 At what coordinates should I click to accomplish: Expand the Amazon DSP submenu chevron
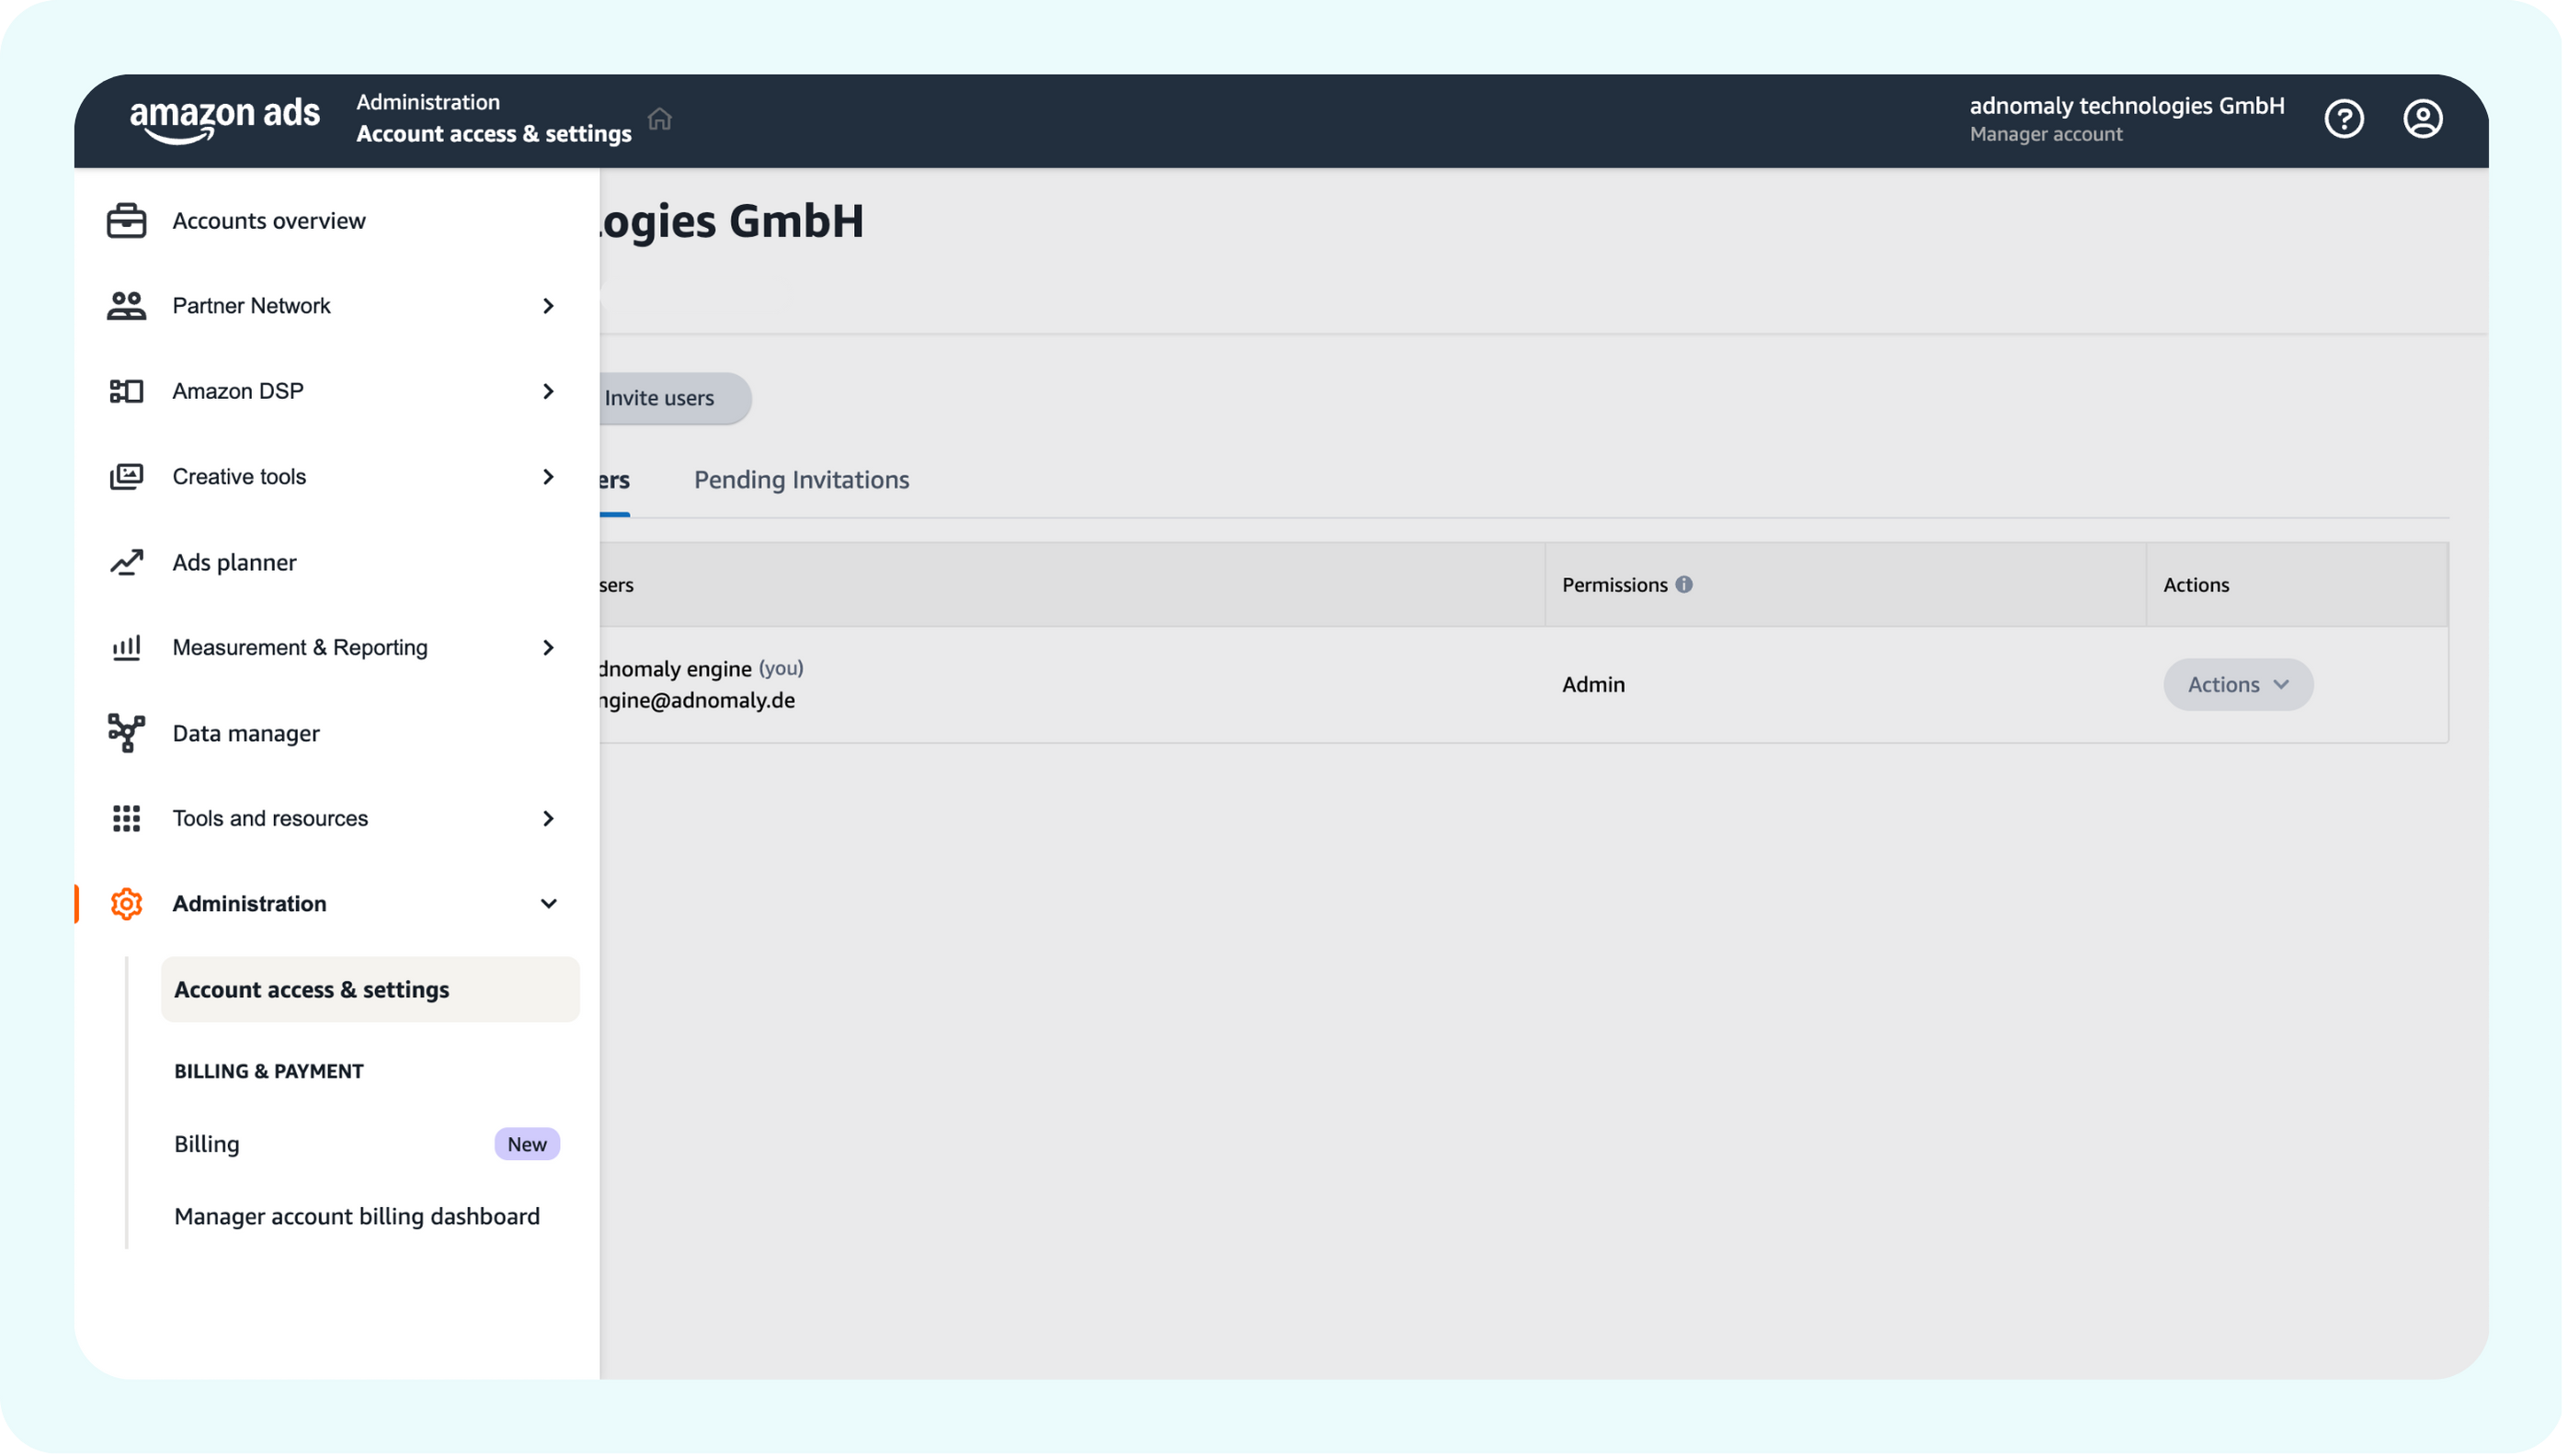548,391
